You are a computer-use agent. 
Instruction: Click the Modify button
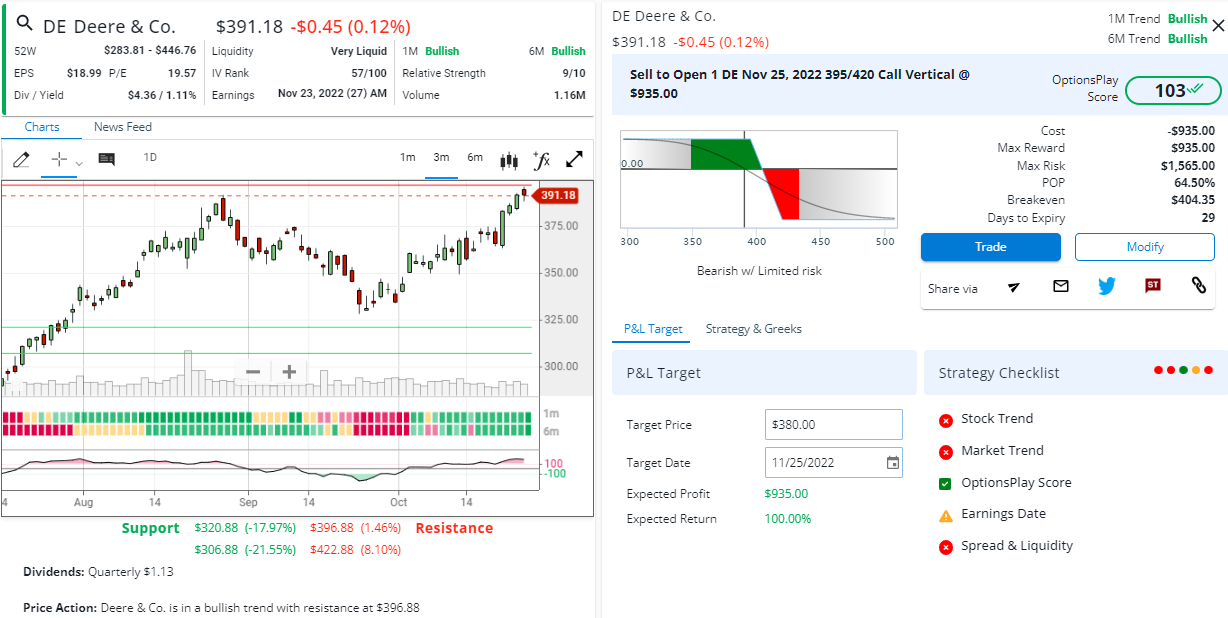[x=1145, y=247]
